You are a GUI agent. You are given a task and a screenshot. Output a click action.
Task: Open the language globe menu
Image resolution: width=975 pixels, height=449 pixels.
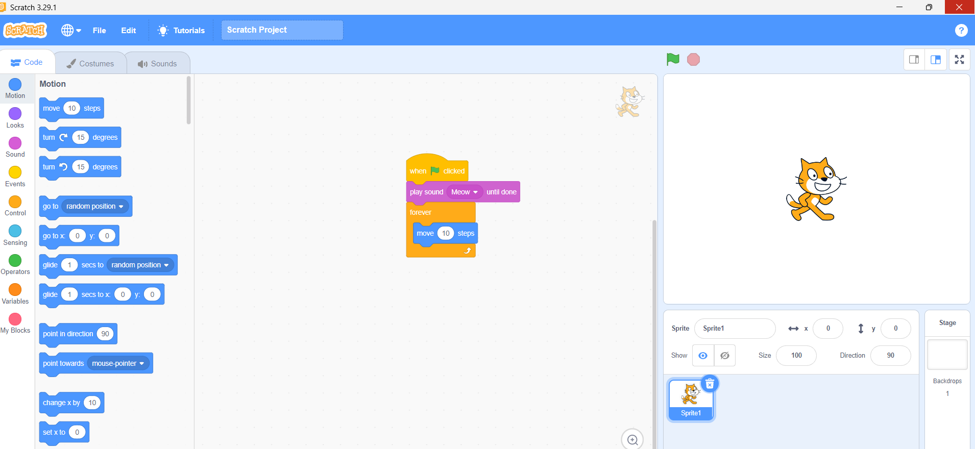coord(72,30)
